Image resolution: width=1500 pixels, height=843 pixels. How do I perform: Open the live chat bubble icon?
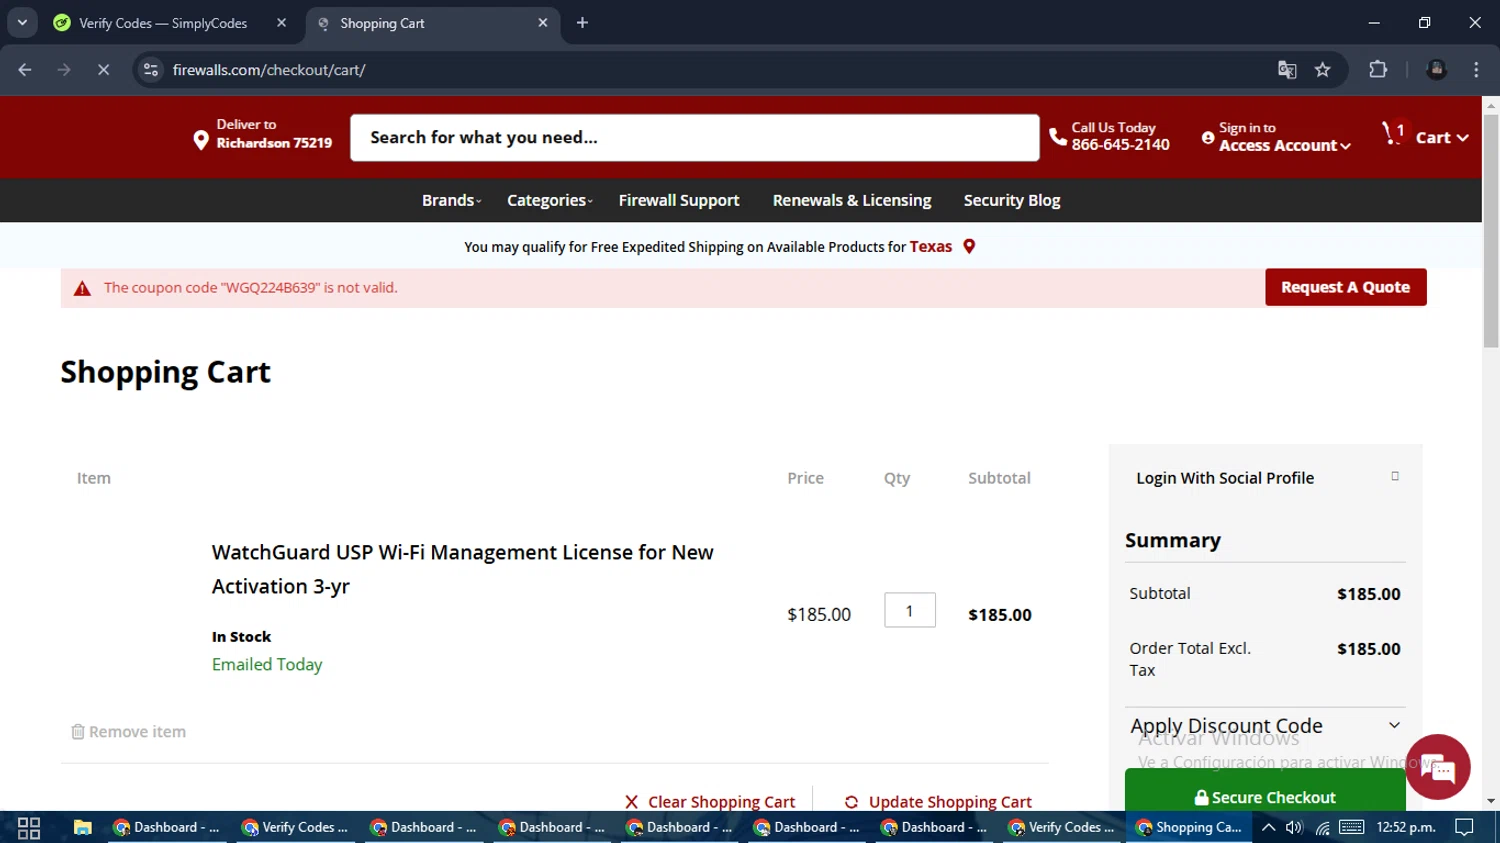(x=1437, y=767)
